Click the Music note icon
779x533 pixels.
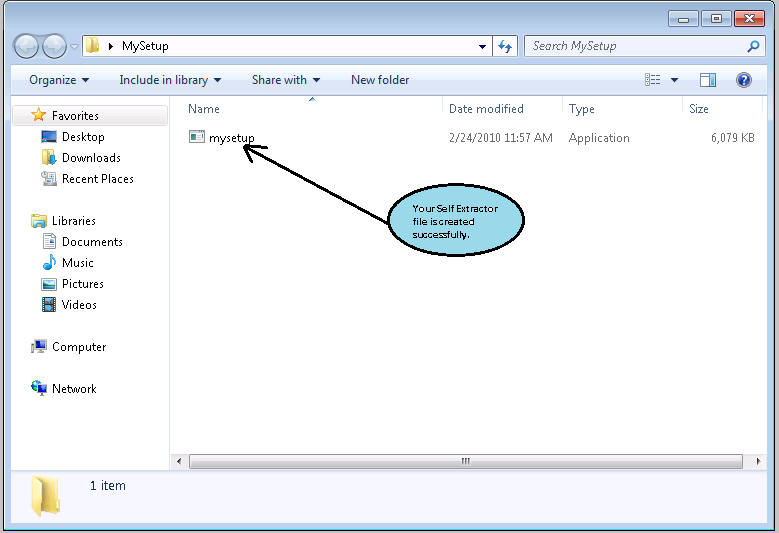pos(49,262)
